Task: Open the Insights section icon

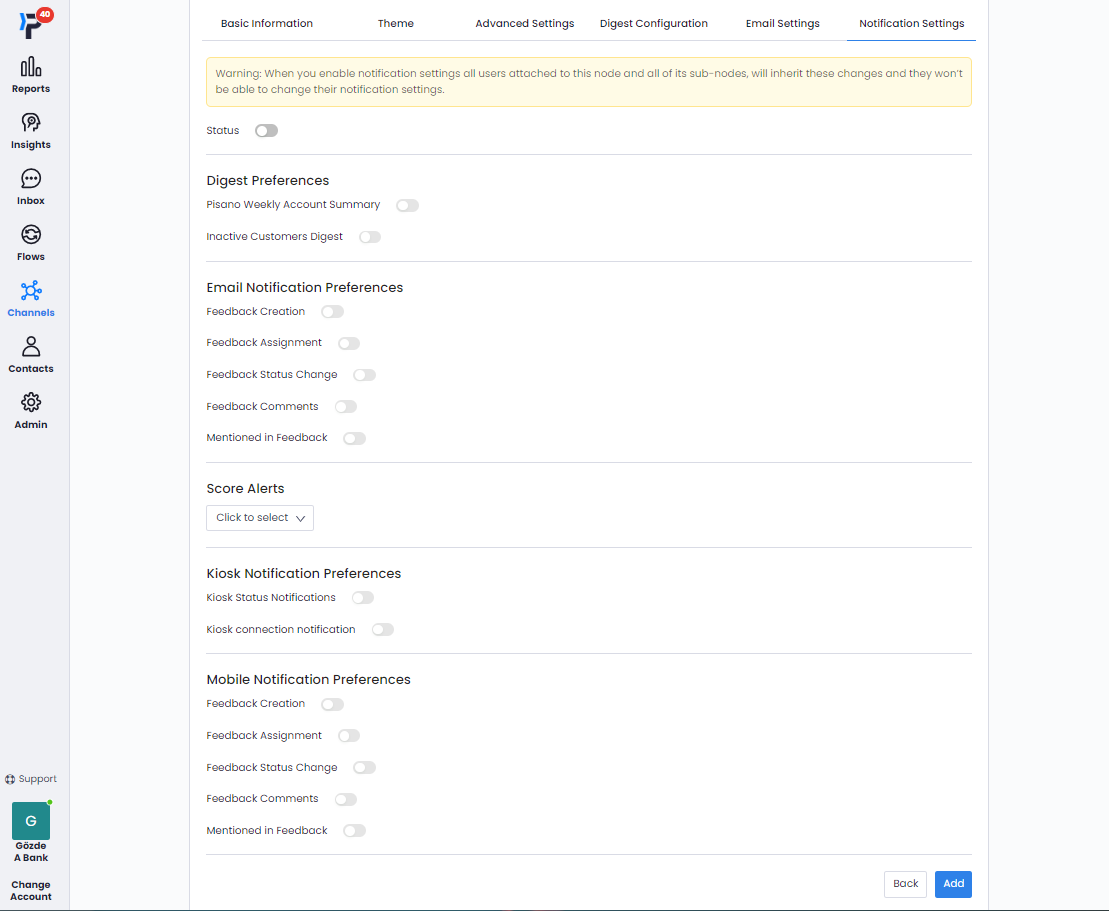Action: [x=31, y=123]
